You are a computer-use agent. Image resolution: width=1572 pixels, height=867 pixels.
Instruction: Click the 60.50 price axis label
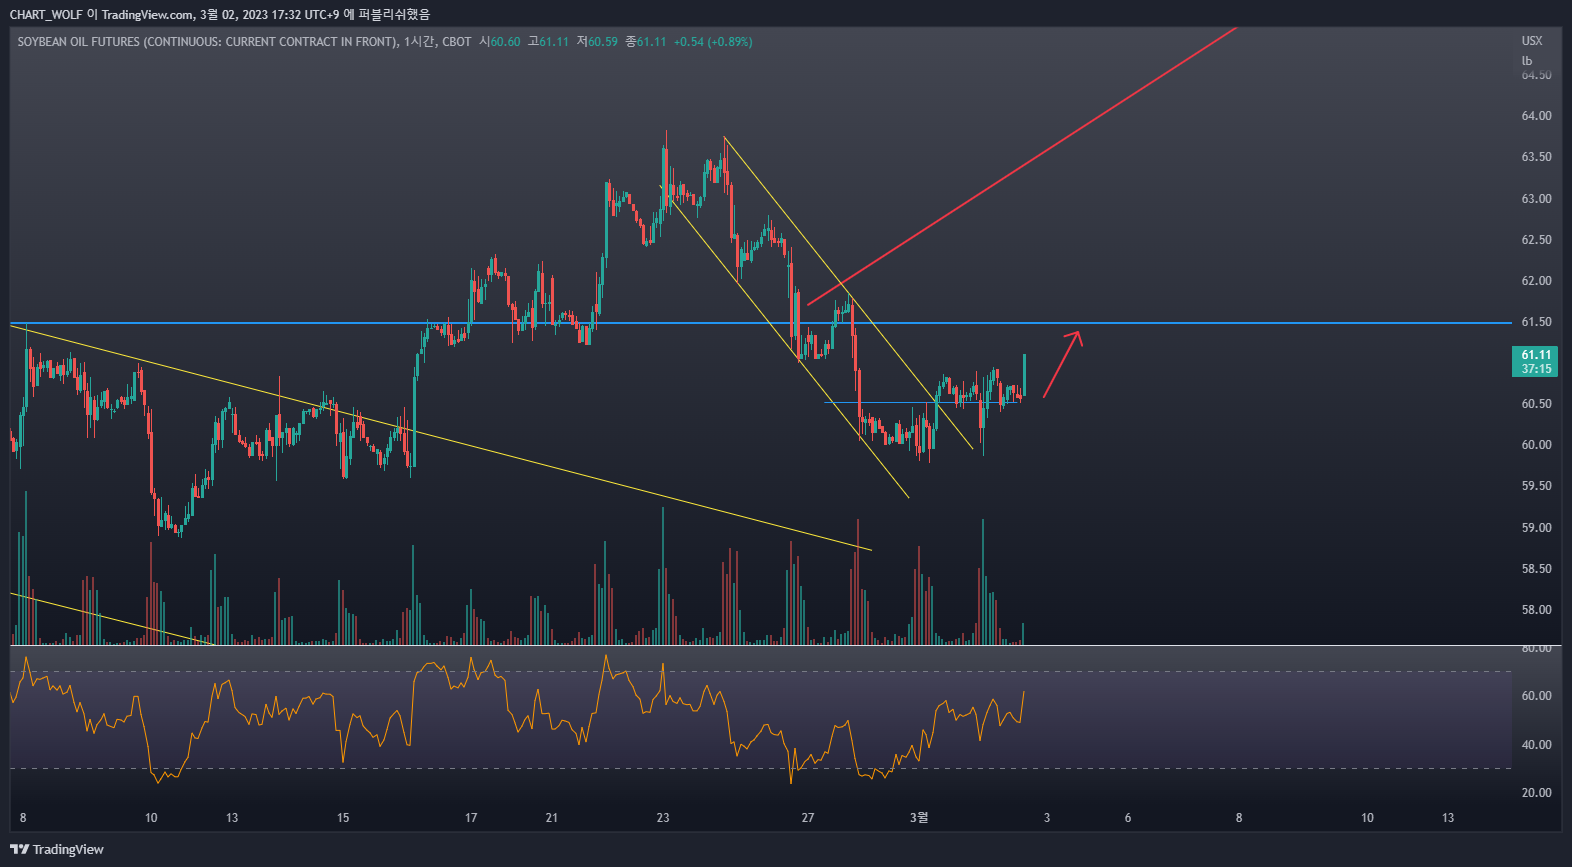pyautogui.click(x=1536, y=404)
